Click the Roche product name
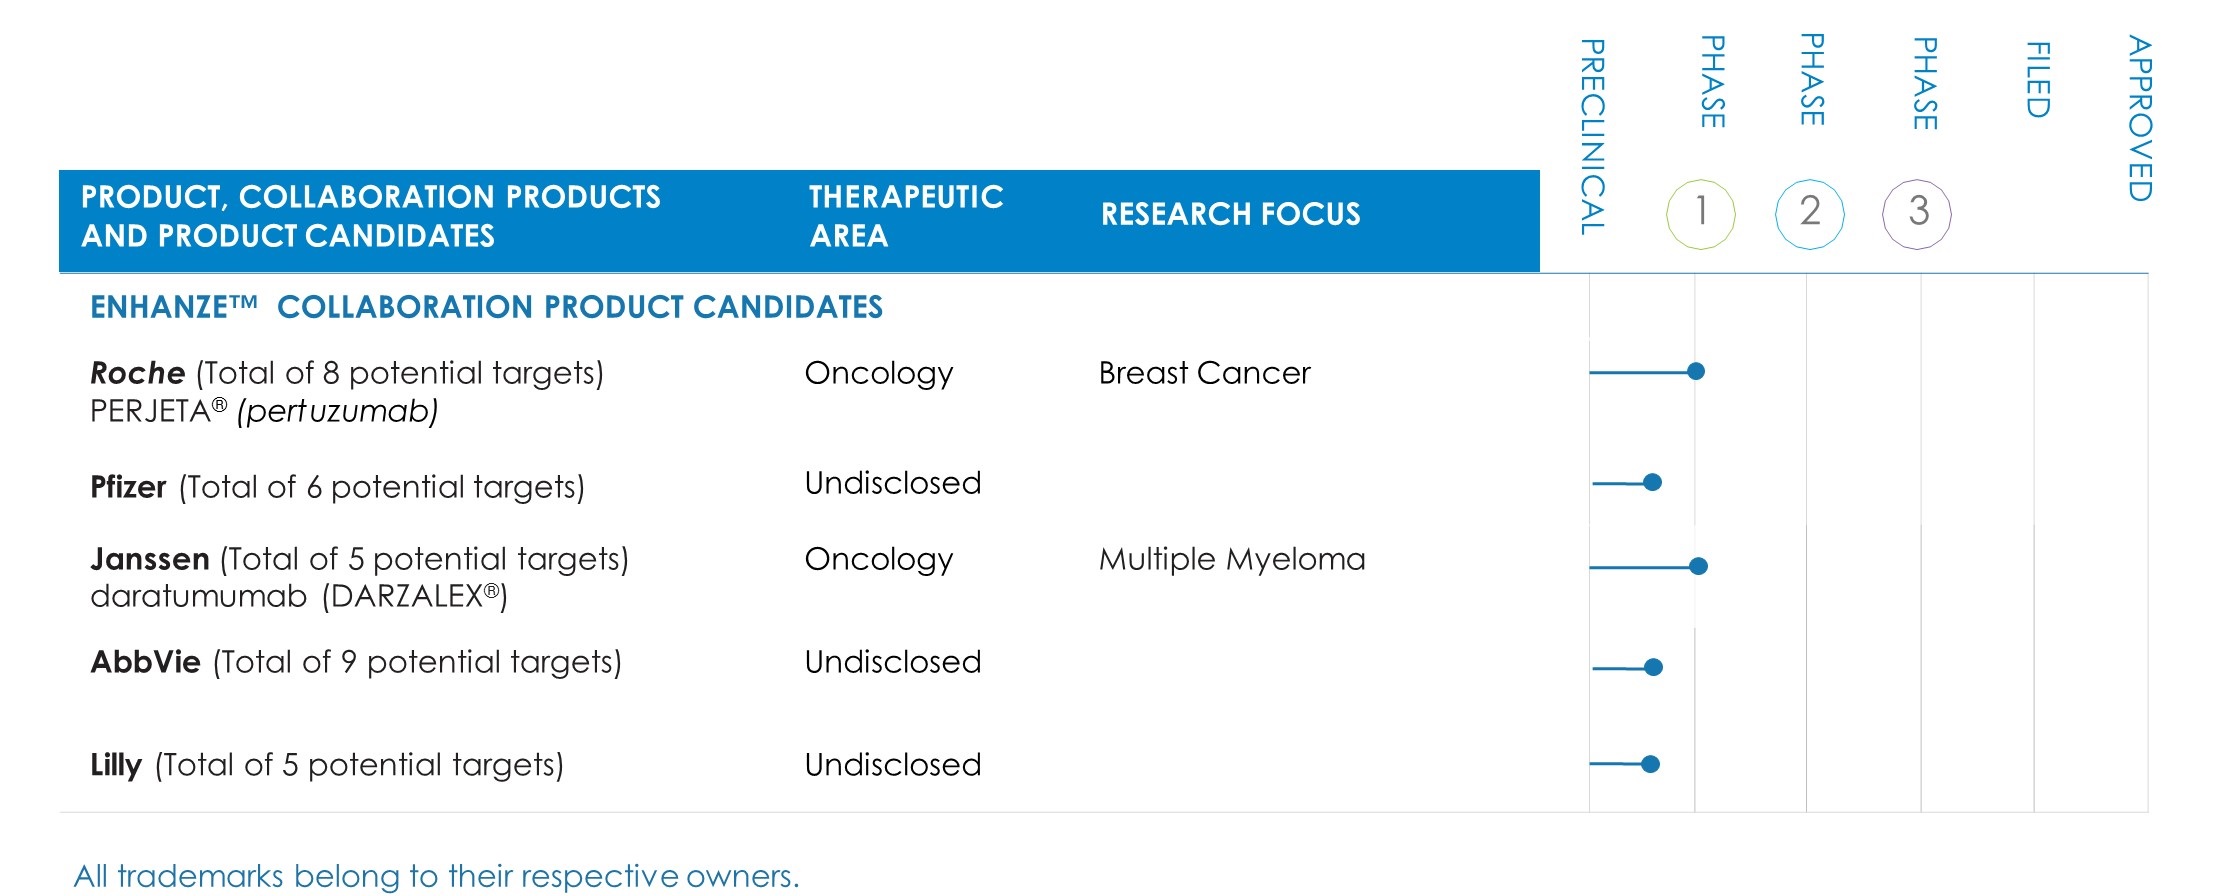This screenshot has height=896, width=2216. coord(138,373)
